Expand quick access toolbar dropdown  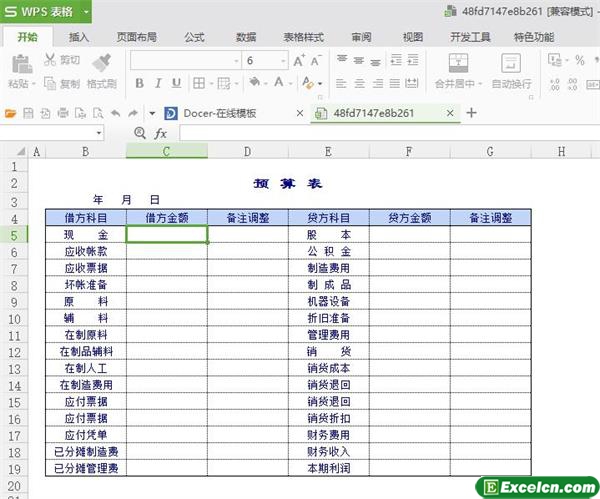(152, 113)
